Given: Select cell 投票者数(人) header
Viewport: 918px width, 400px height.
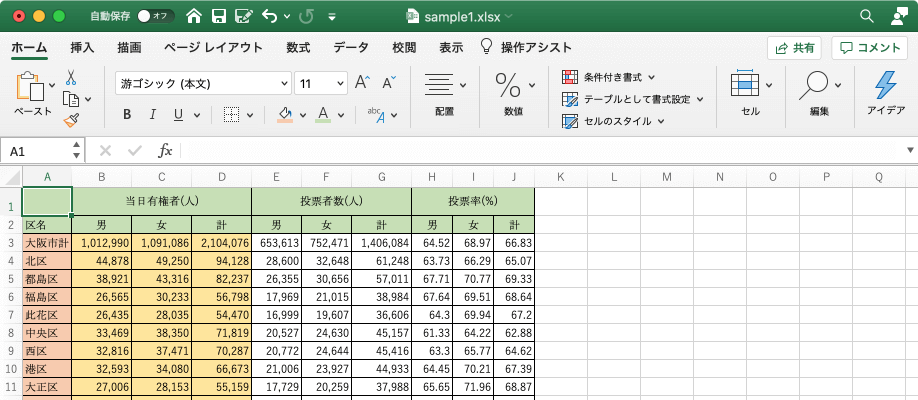Looking at the screenshot, I should (x=332, y=201).
